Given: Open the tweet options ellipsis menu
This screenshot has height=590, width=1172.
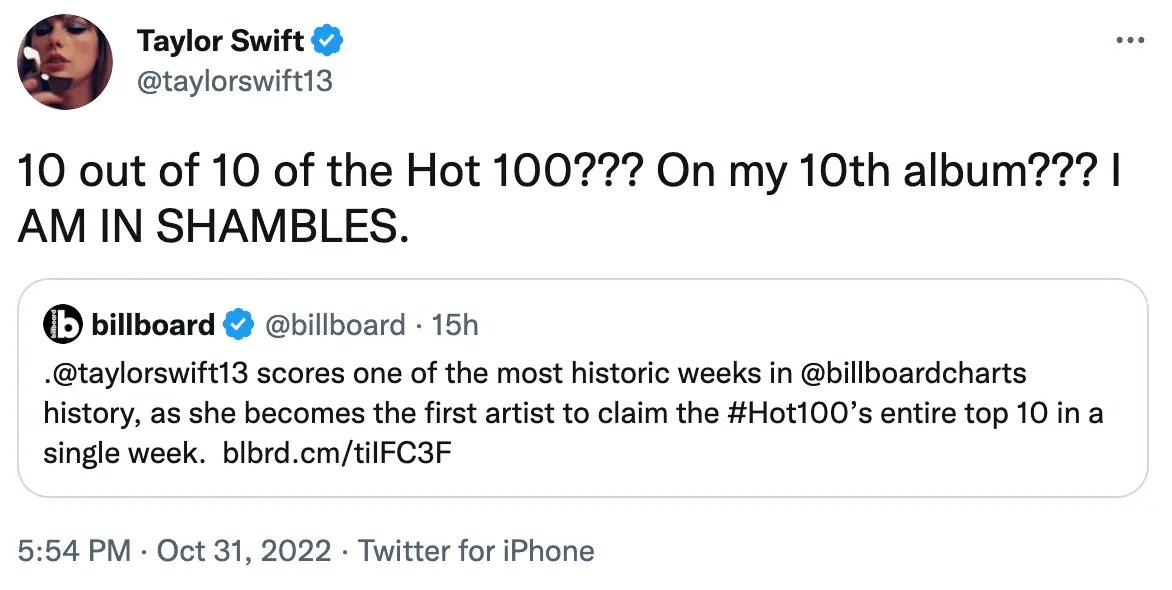Looking at the screenshot, I should click(x=1130, y=40).
